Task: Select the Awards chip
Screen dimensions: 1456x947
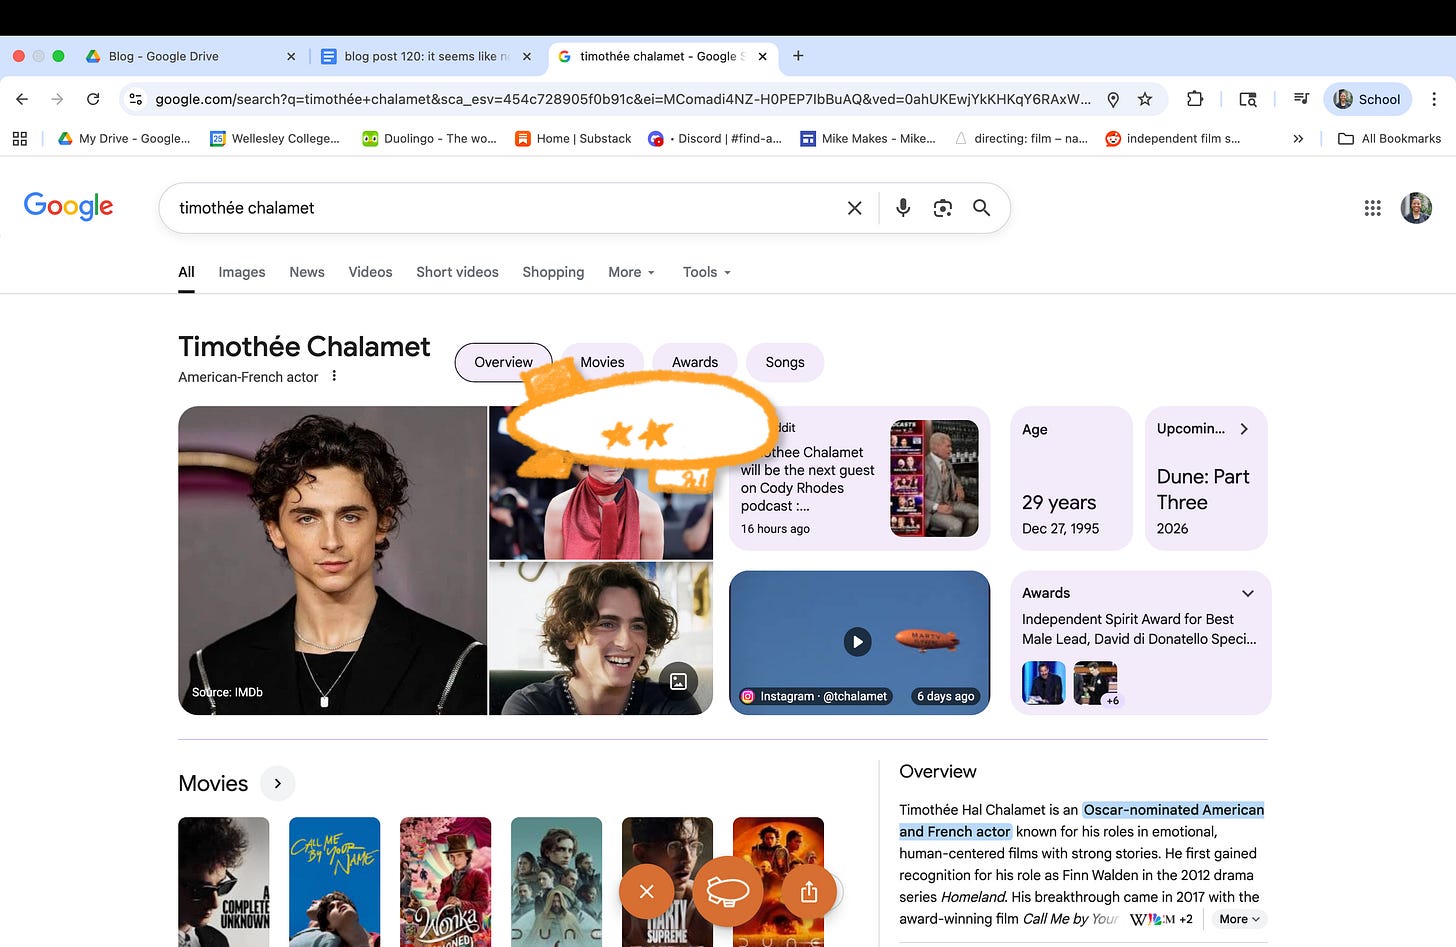Action: (x=695, y=362)
